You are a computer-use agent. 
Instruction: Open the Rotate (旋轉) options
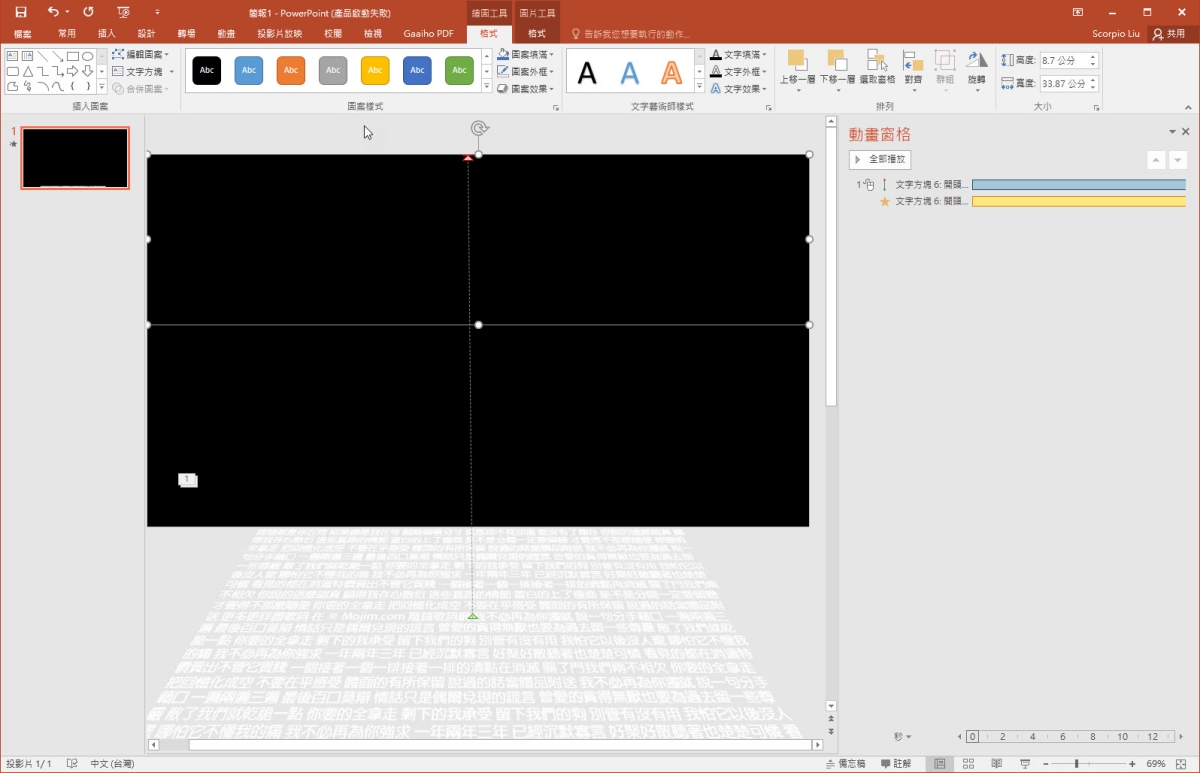(976, 67)
